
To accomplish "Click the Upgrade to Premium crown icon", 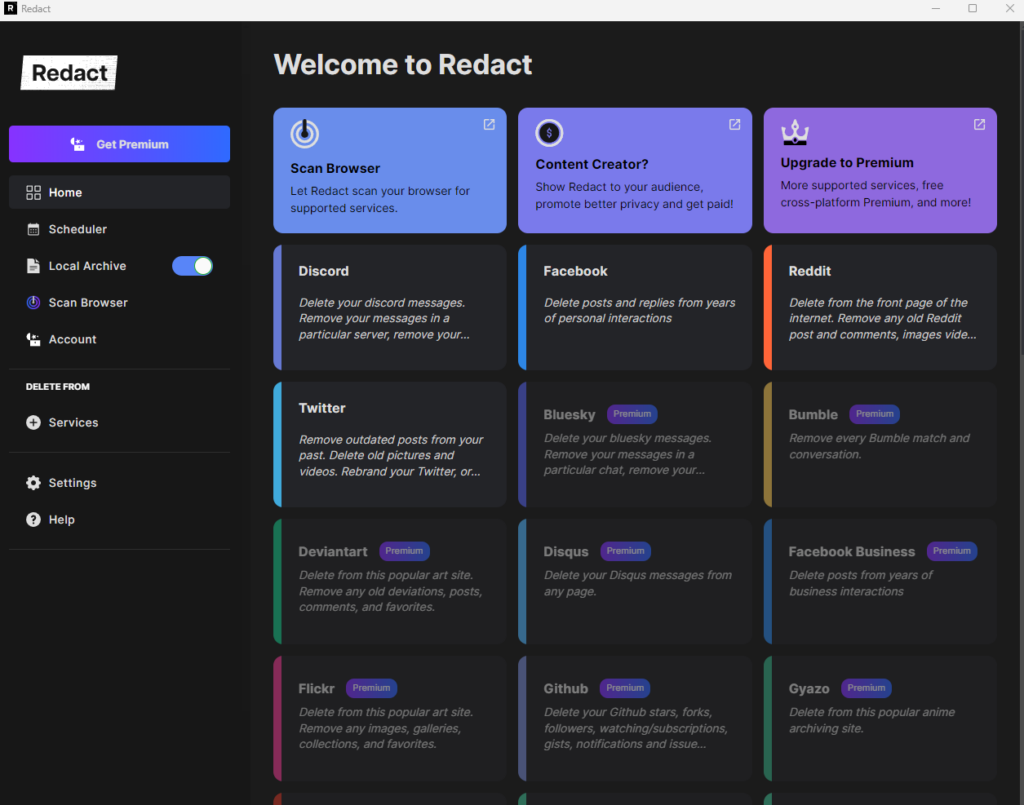I will 795,132.
